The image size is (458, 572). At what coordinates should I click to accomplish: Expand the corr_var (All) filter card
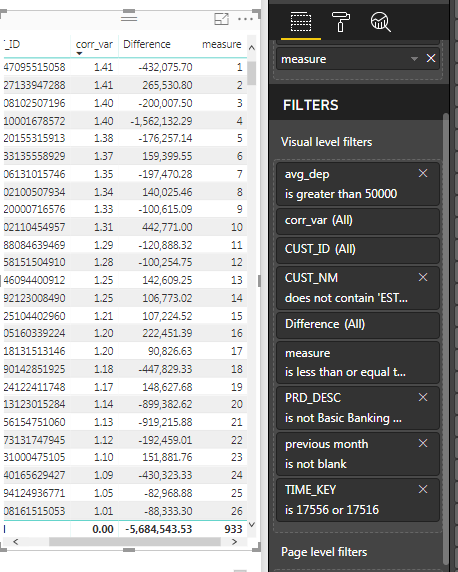point(358,220)
